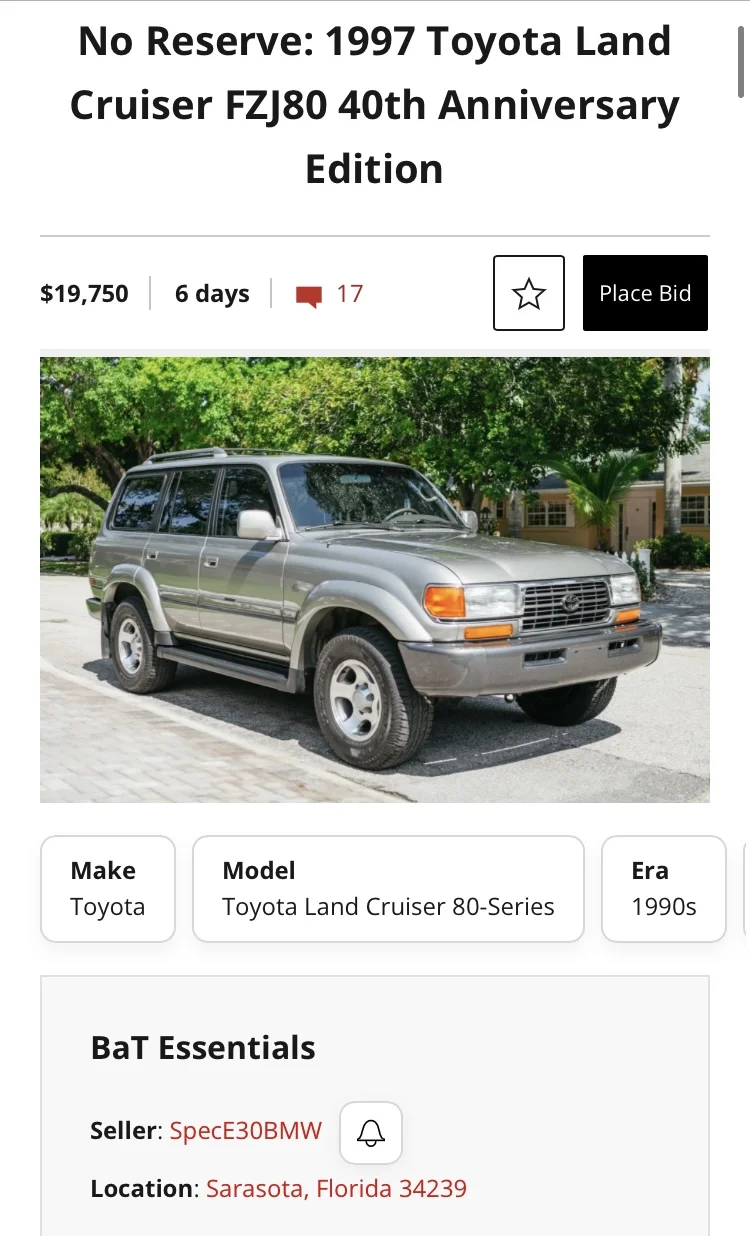This screenshot has width=750, height=1236.
Task: Click the bell icon beside the seller
Action: click(371, 1133)
